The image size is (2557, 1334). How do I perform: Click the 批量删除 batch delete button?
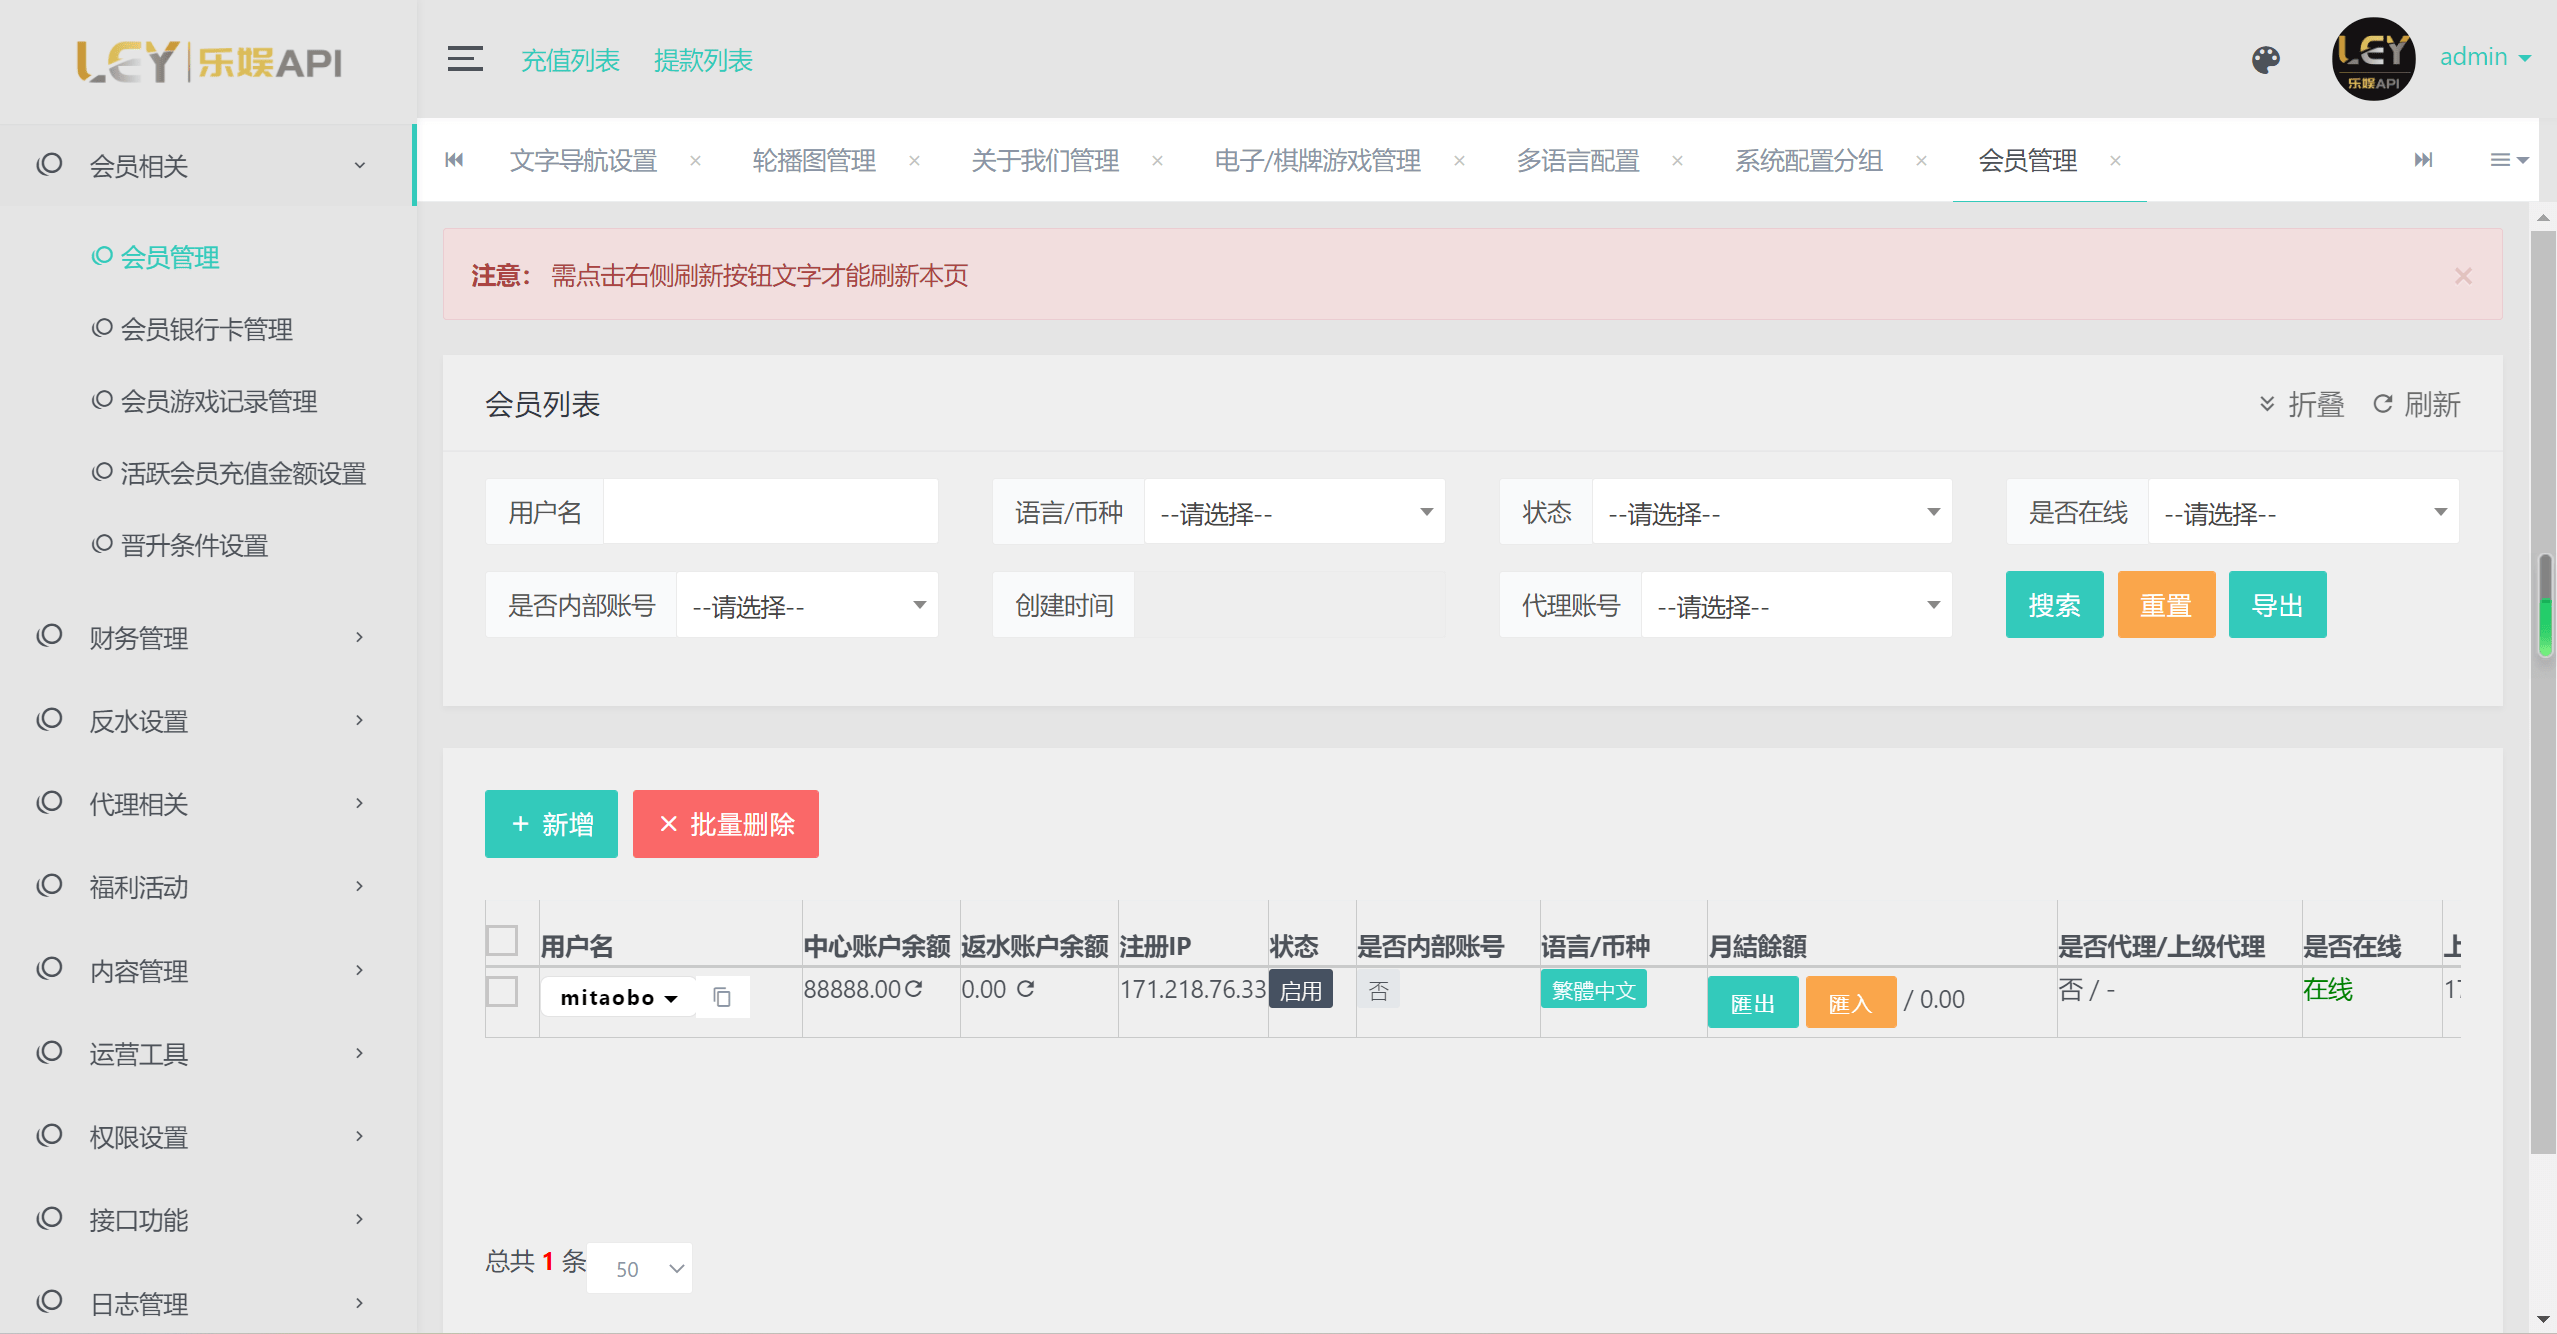726,824
